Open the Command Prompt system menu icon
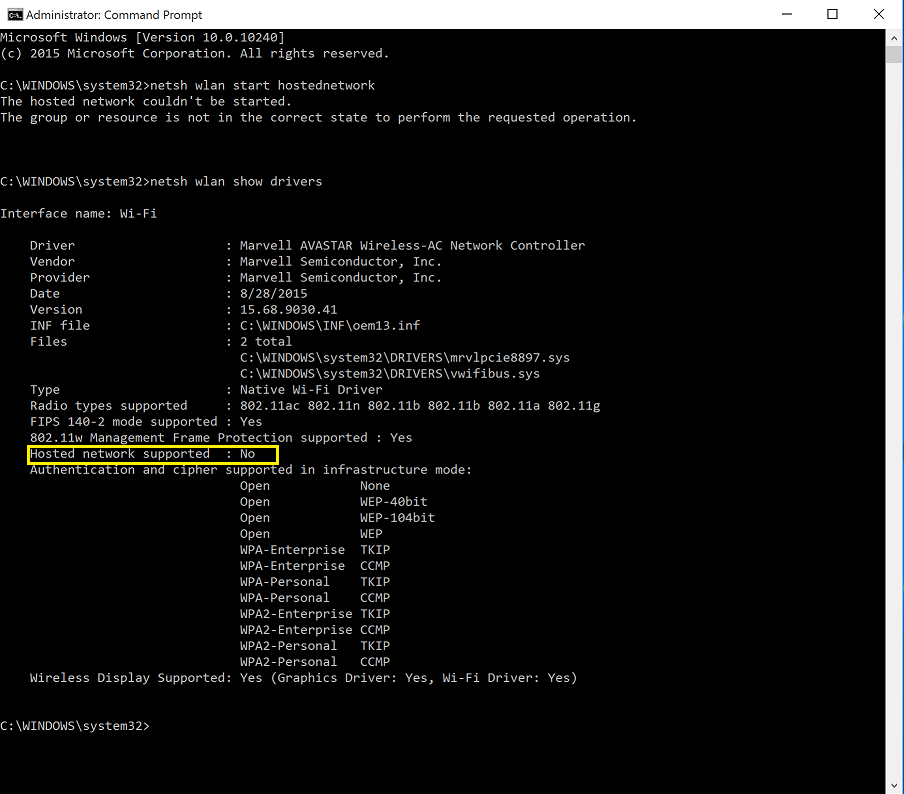 point(14,14)
